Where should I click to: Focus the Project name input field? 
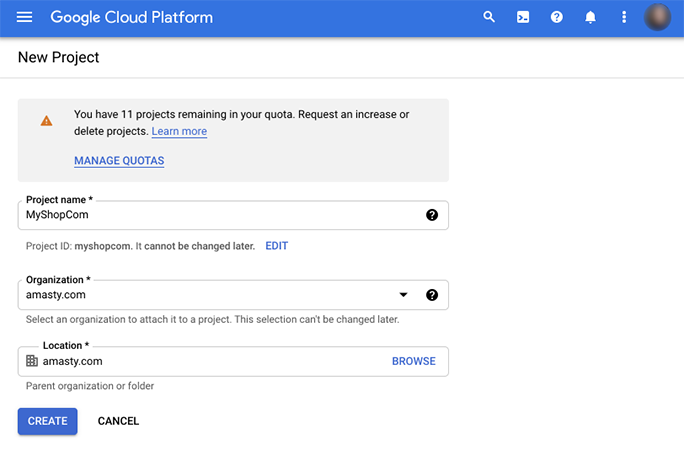(233, 215)
